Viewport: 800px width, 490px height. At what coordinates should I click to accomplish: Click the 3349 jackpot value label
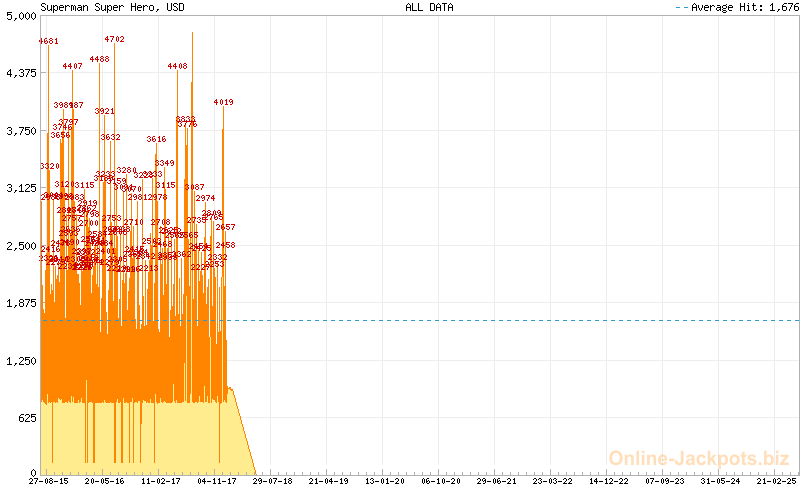point(165,163)
